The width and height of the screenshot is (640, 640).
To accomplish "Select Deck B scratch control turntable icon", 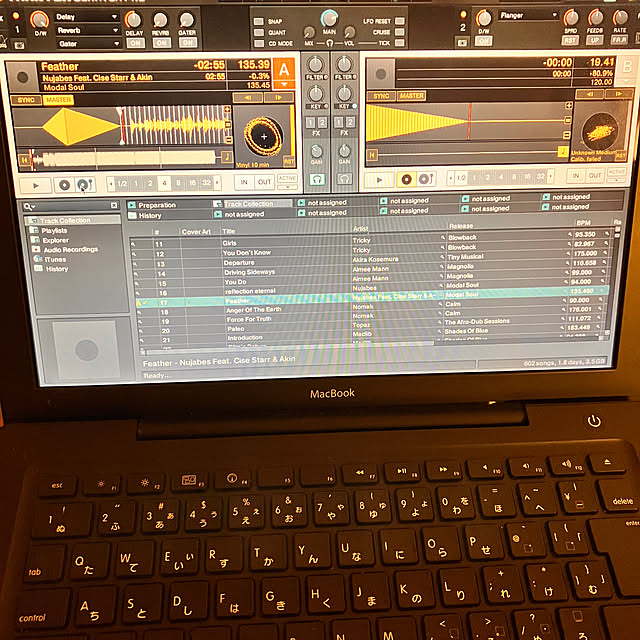I will [x=426, y=179].
